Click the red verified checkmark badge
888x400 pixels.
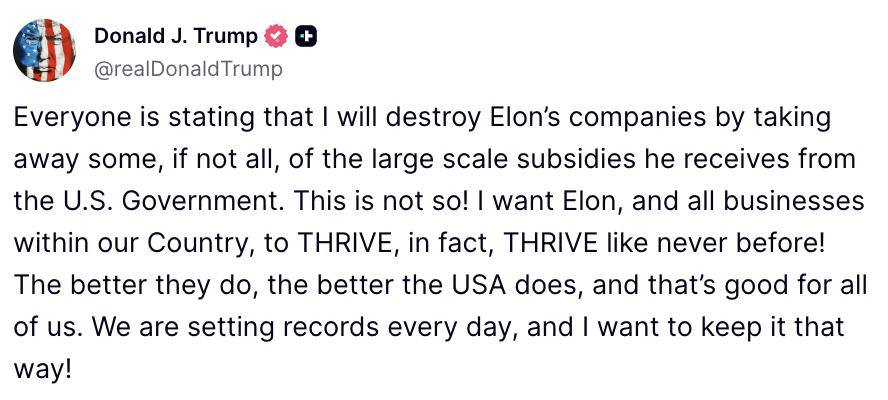tap(276, 37)
